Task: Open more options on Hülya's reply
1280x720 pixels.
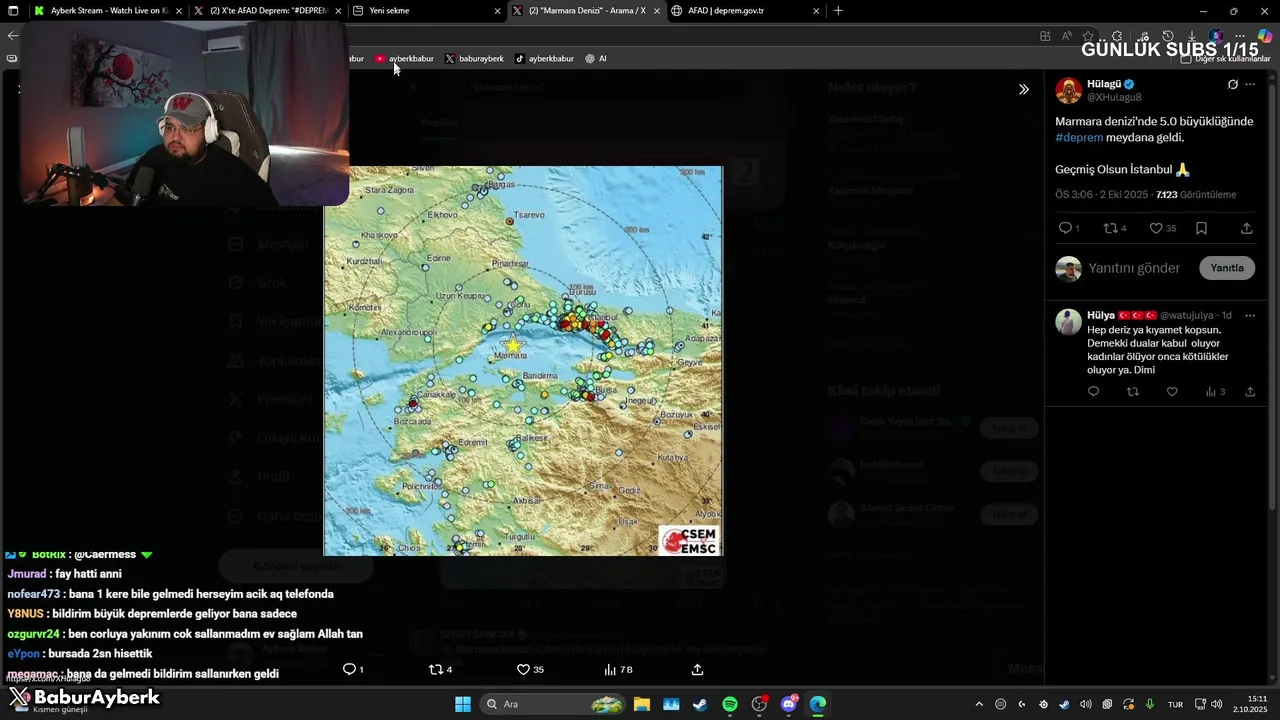Action: [x=1250, y=315]
